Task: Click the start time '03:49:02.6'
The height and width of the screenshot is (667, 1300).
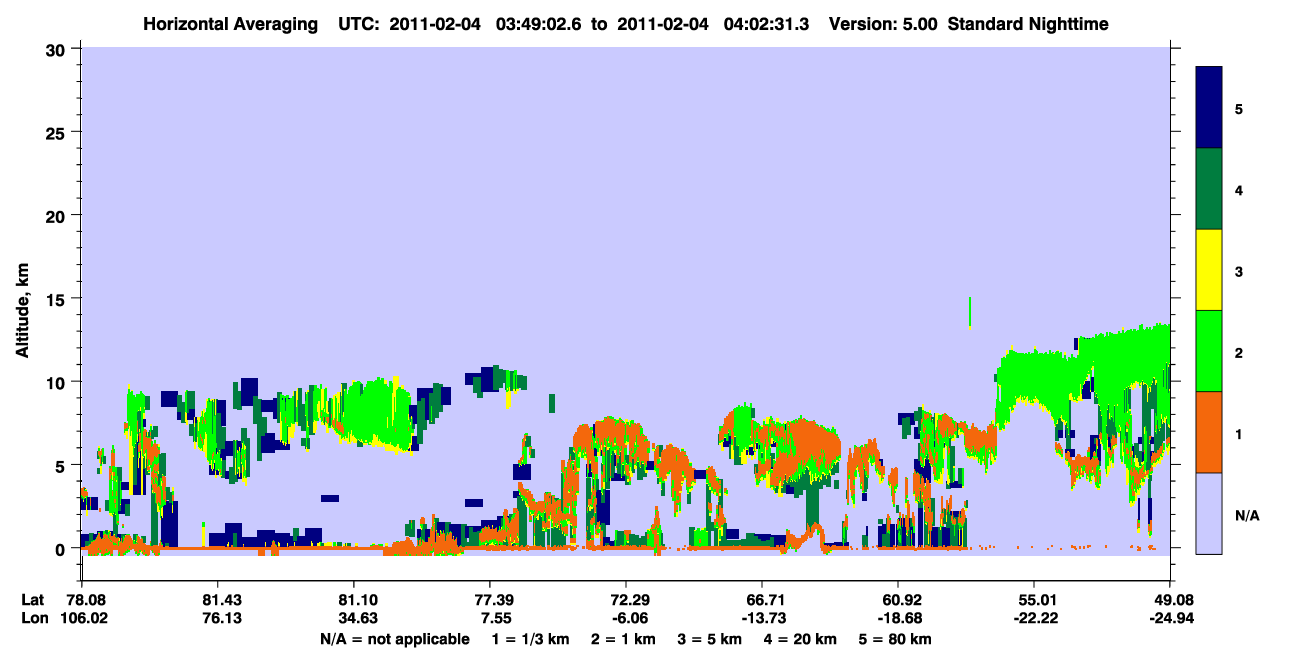Action: (540, 23)
